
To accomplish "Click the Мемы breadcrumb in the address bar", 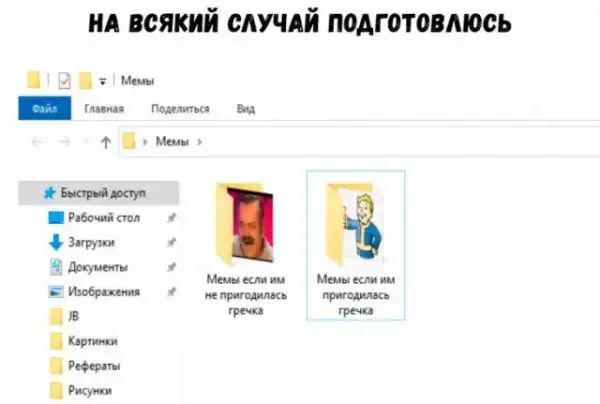I will point(172,142).
